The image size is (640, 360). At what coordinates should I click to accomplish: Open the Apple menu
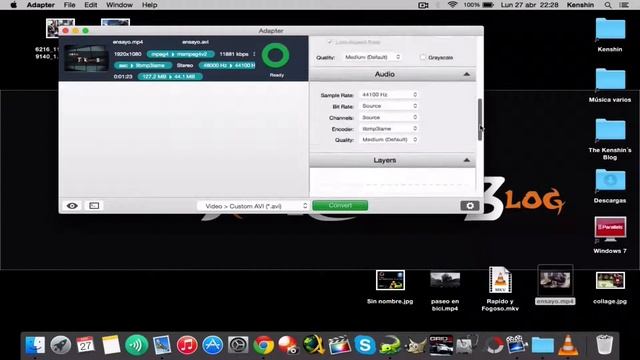(x=13, y=5)
